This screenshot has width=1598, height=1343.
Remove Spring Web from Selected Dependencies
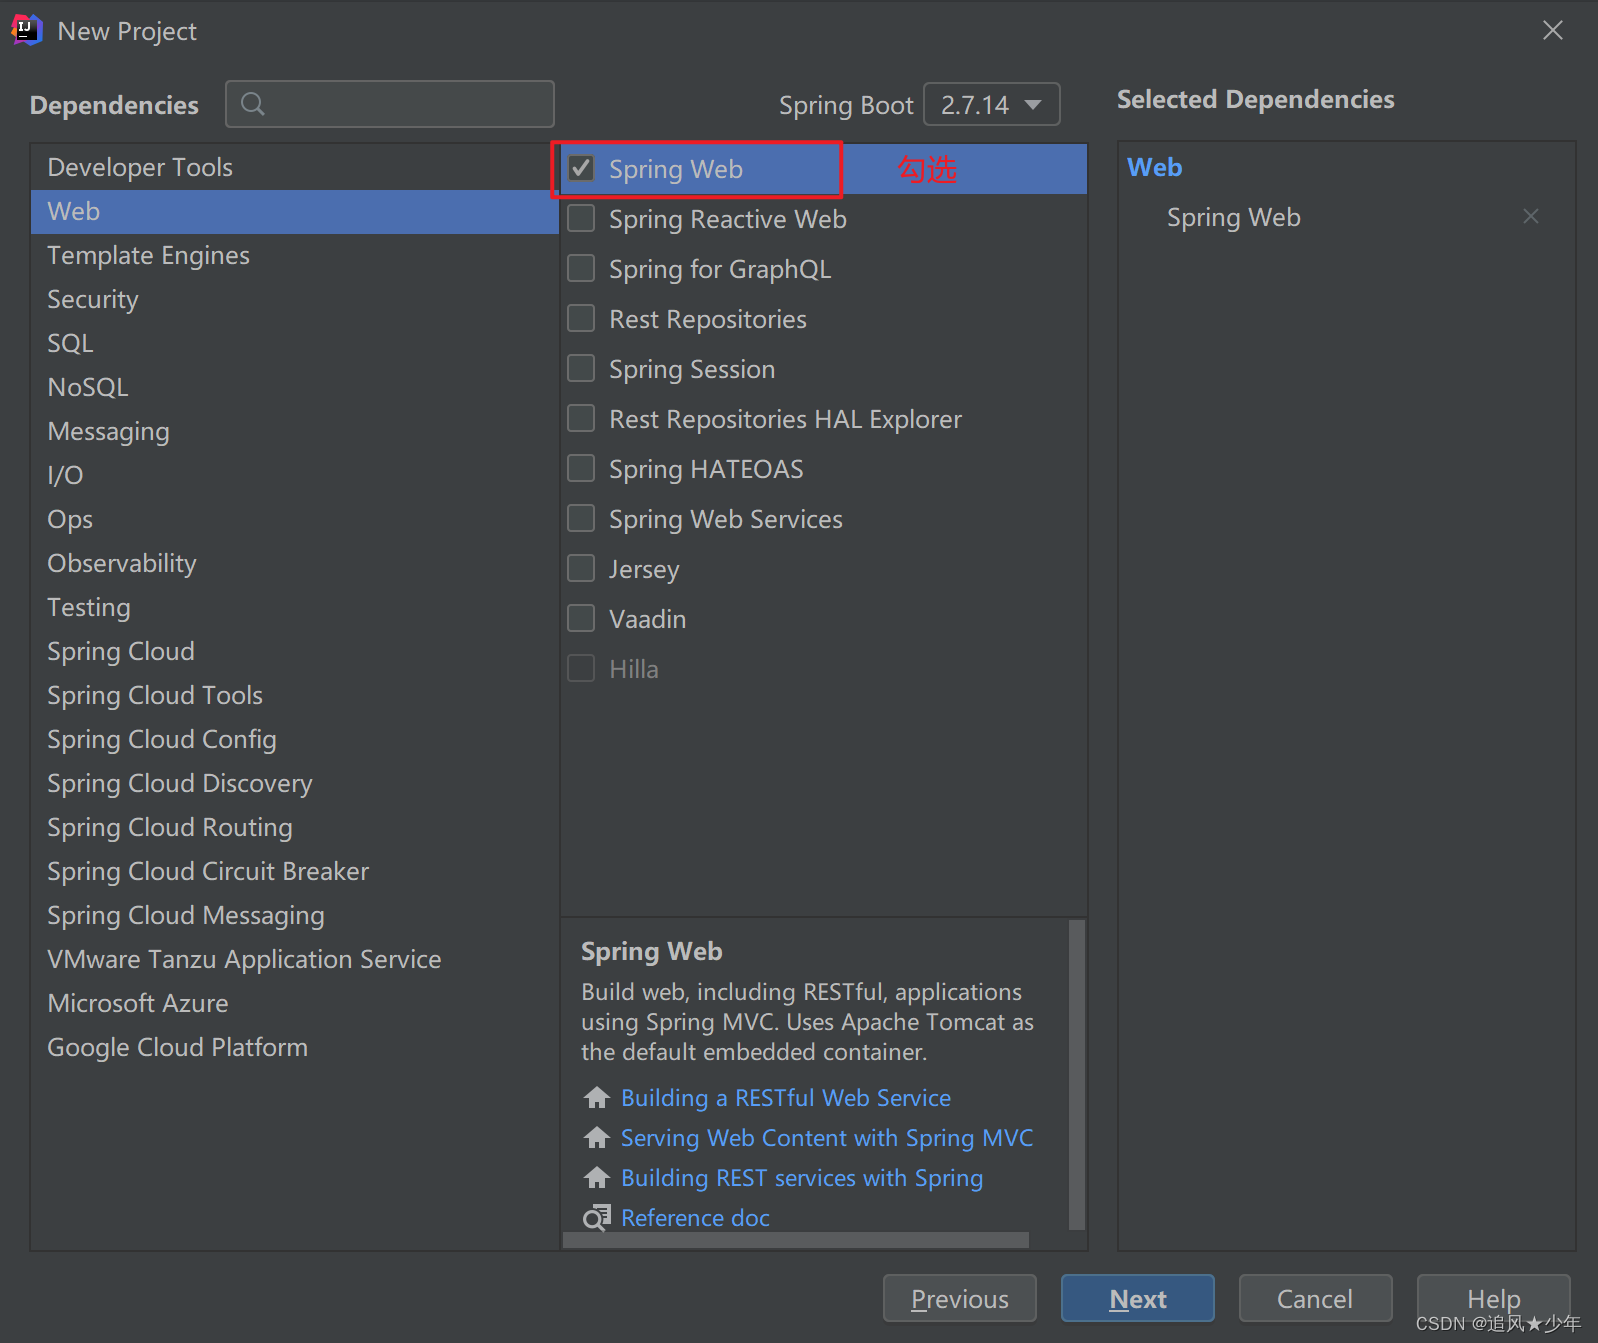(x=1530, y=216)
